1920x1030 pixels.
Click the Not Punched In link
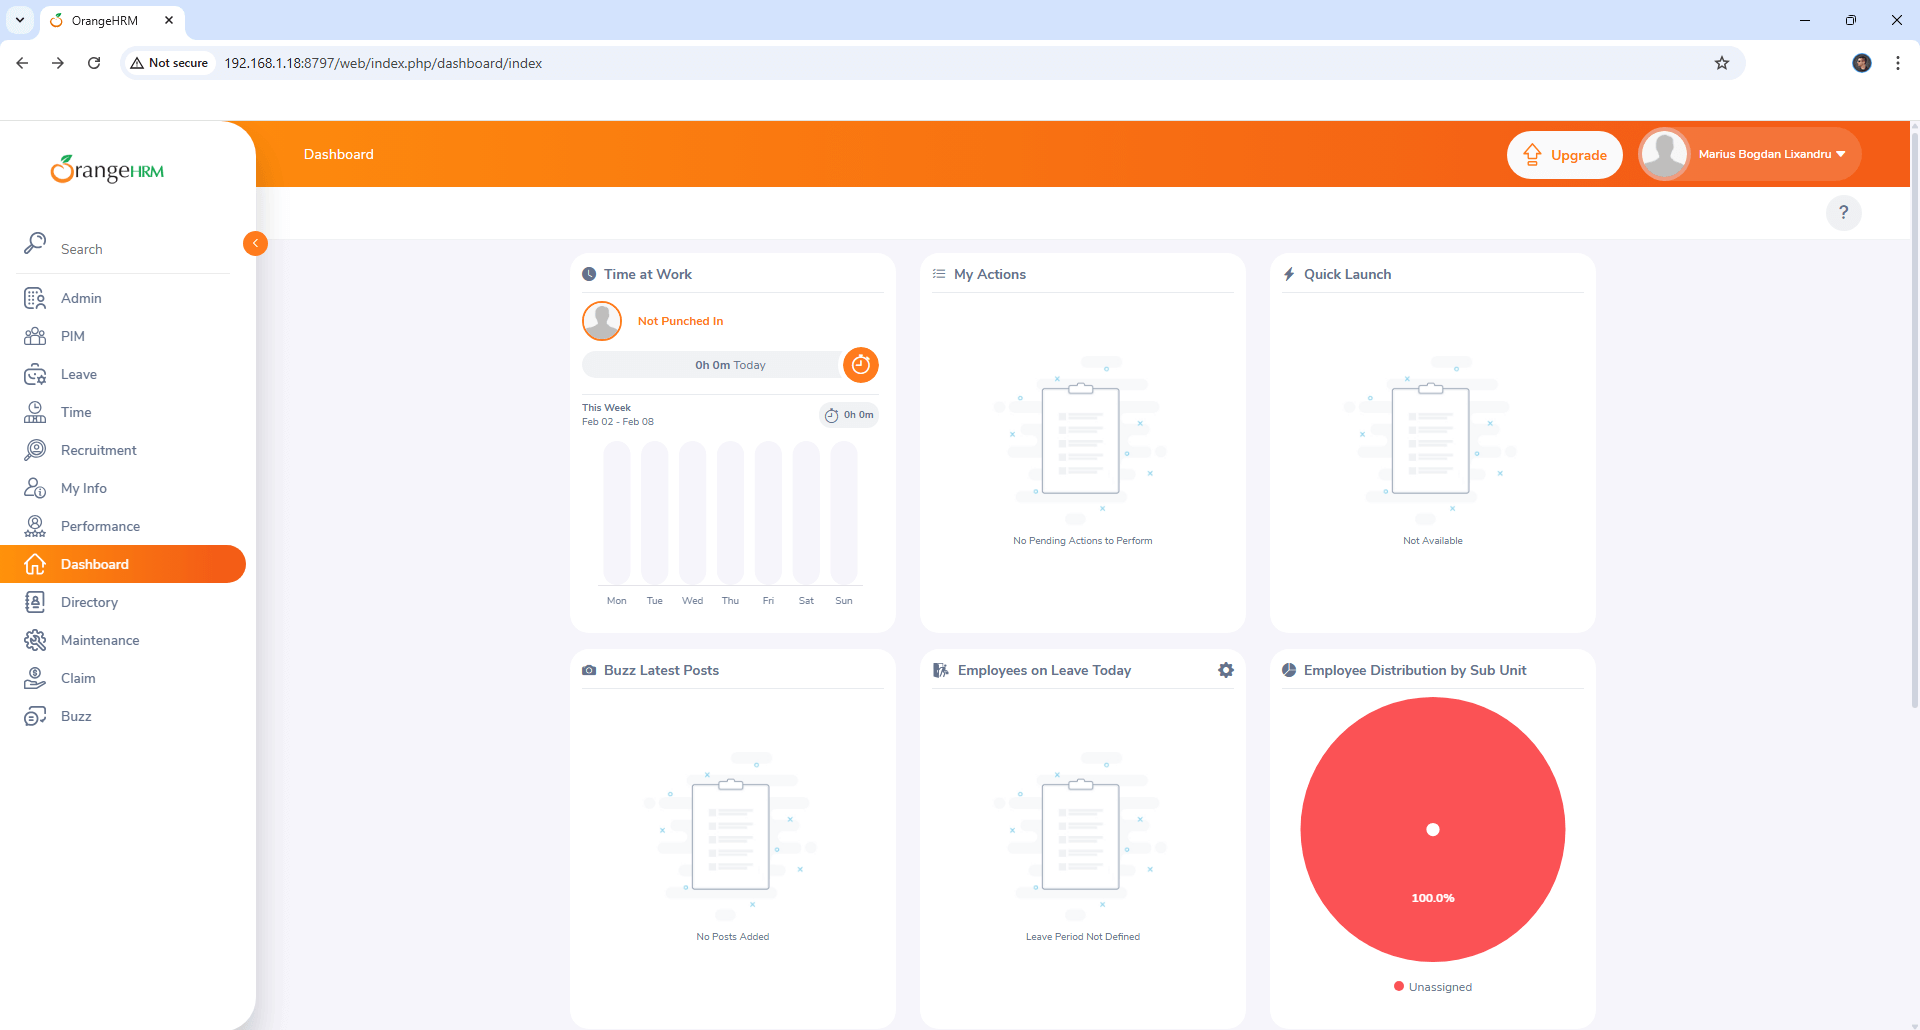tap(680, 321)
